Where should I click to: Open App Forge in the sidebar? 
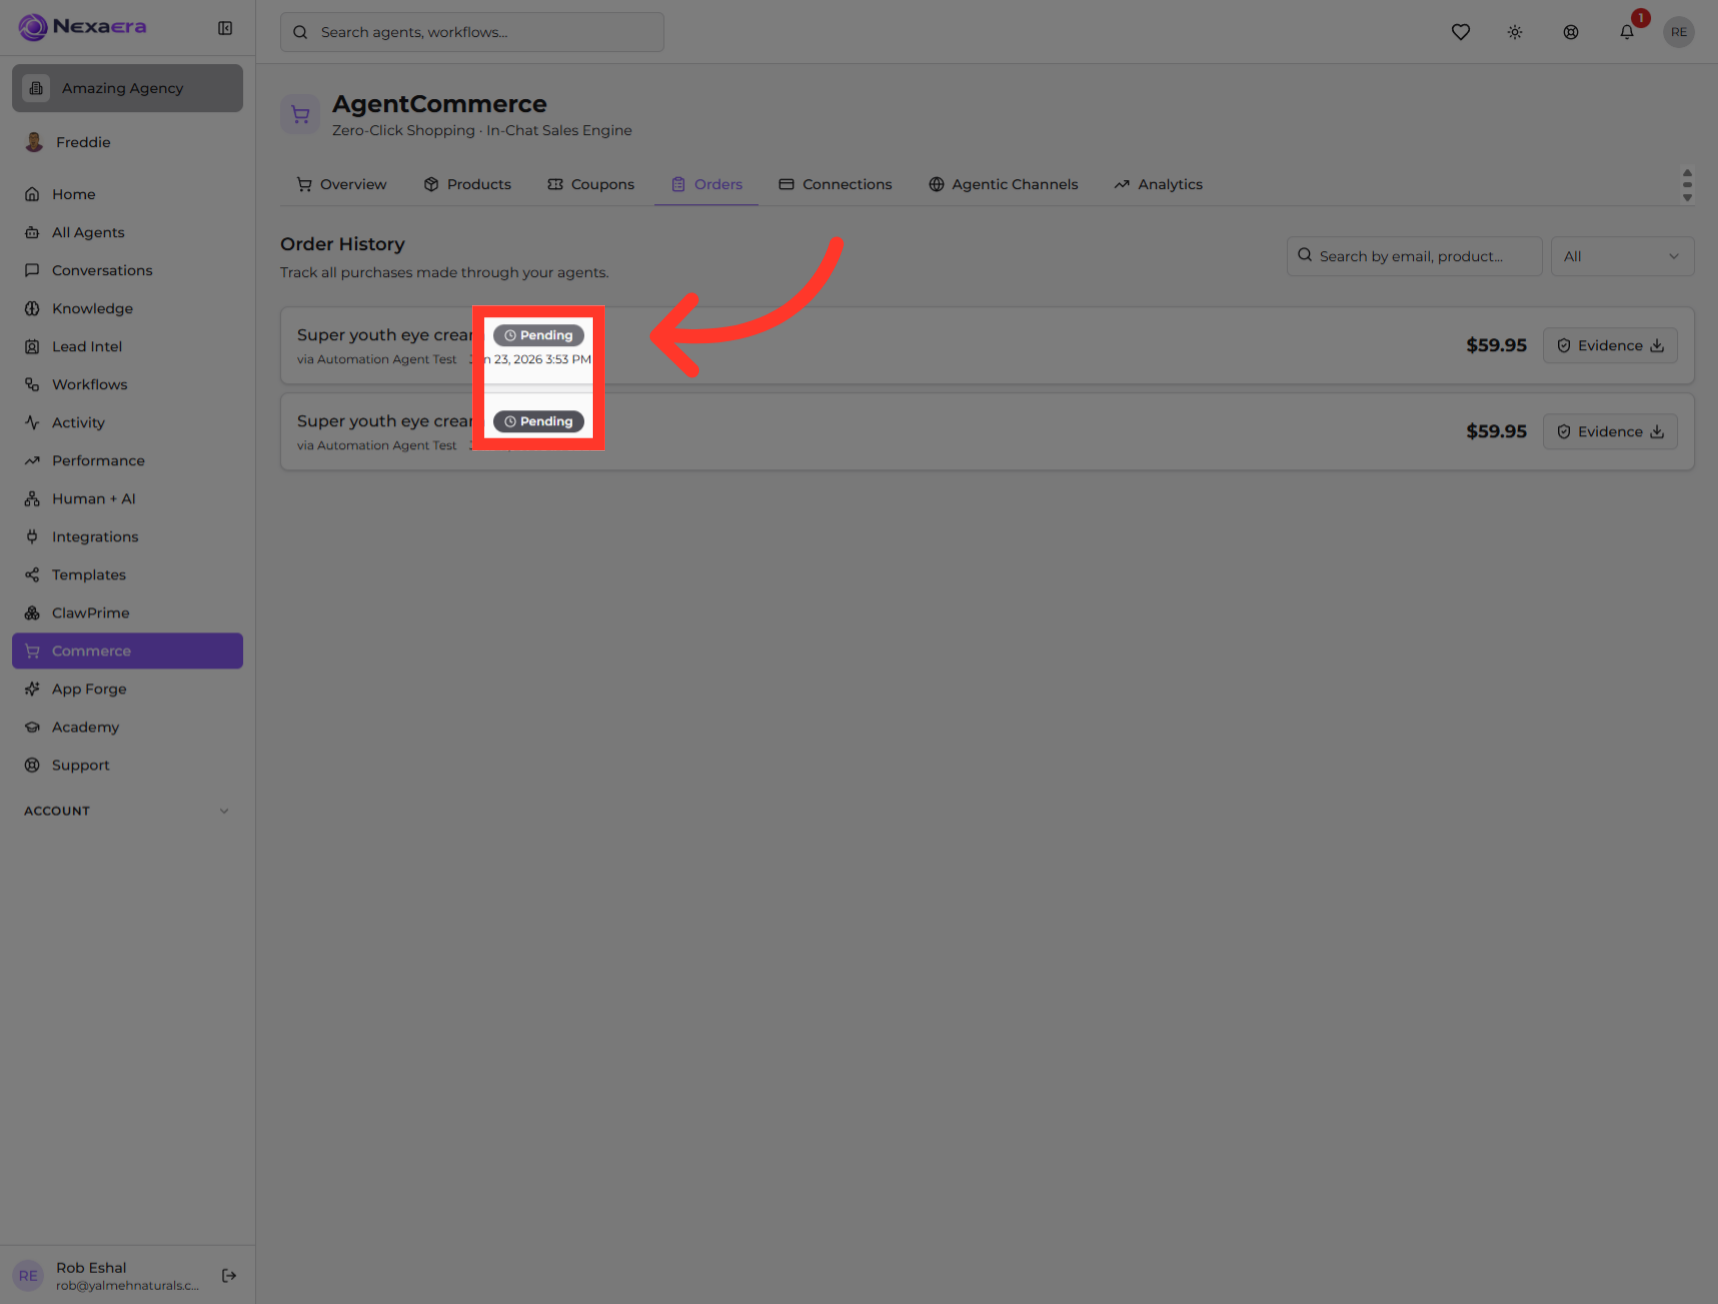coord(128,688)
